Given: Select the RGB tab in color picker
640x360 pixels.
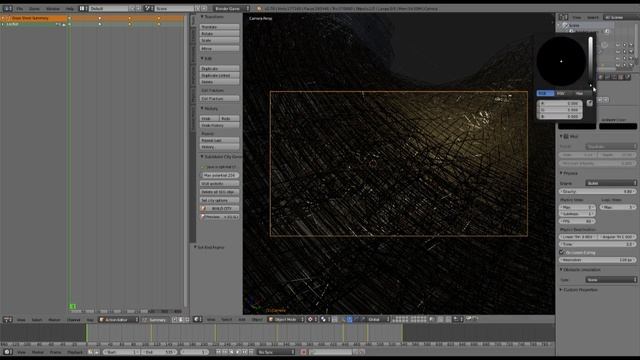Looking at the screenshot, I should (545, 93).
